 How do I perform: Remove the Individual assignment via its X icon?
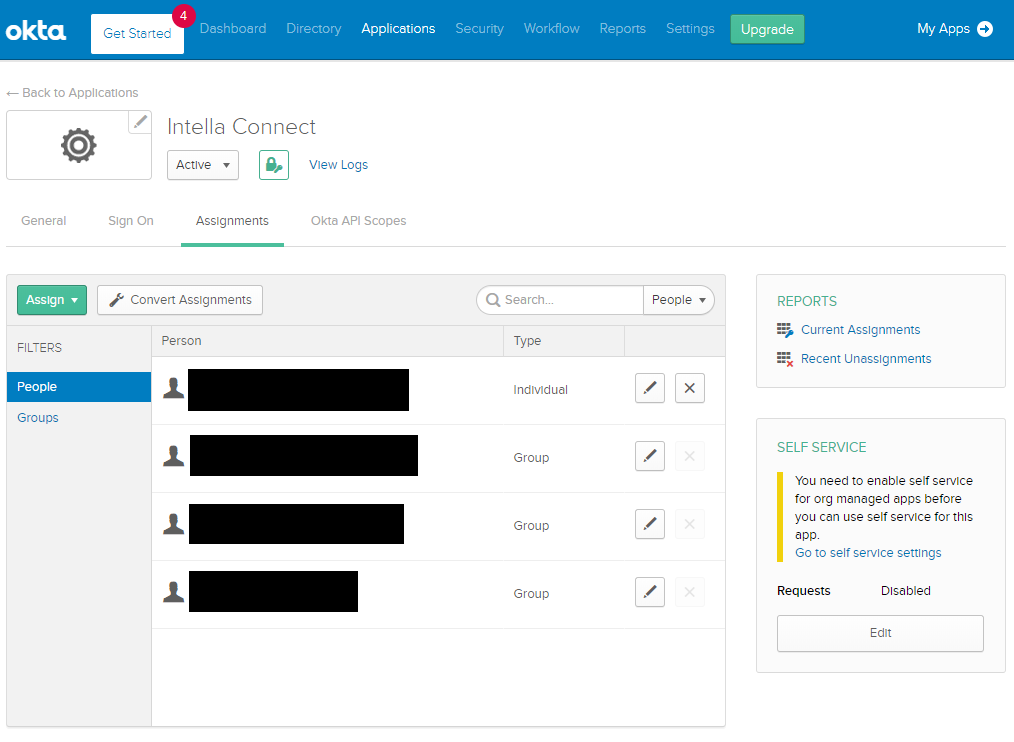click(x=689, y=388)
